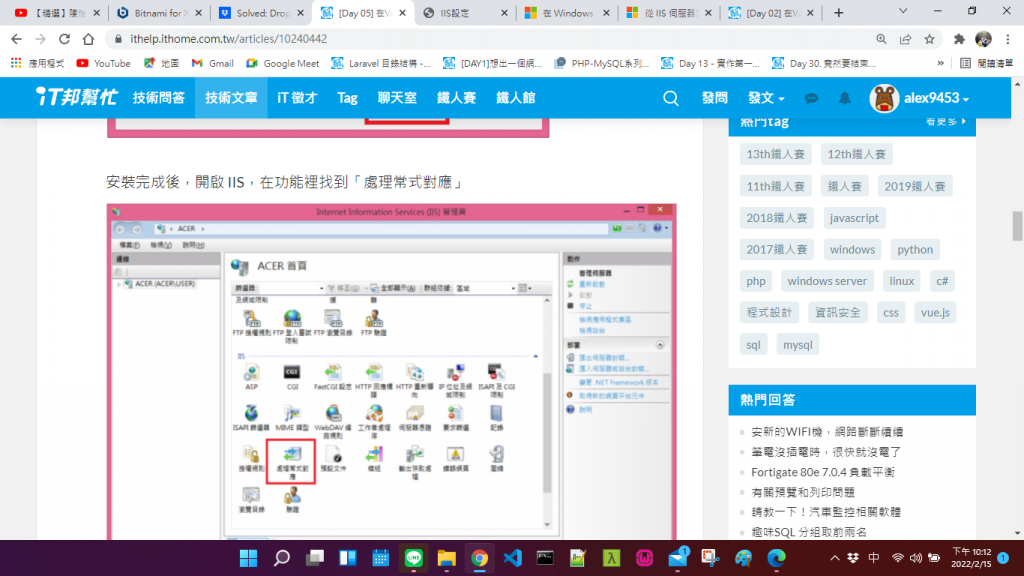The width and height of the screenshot is (1024, 576).
Task: Open the browser home page
Action: click(88, 39)
